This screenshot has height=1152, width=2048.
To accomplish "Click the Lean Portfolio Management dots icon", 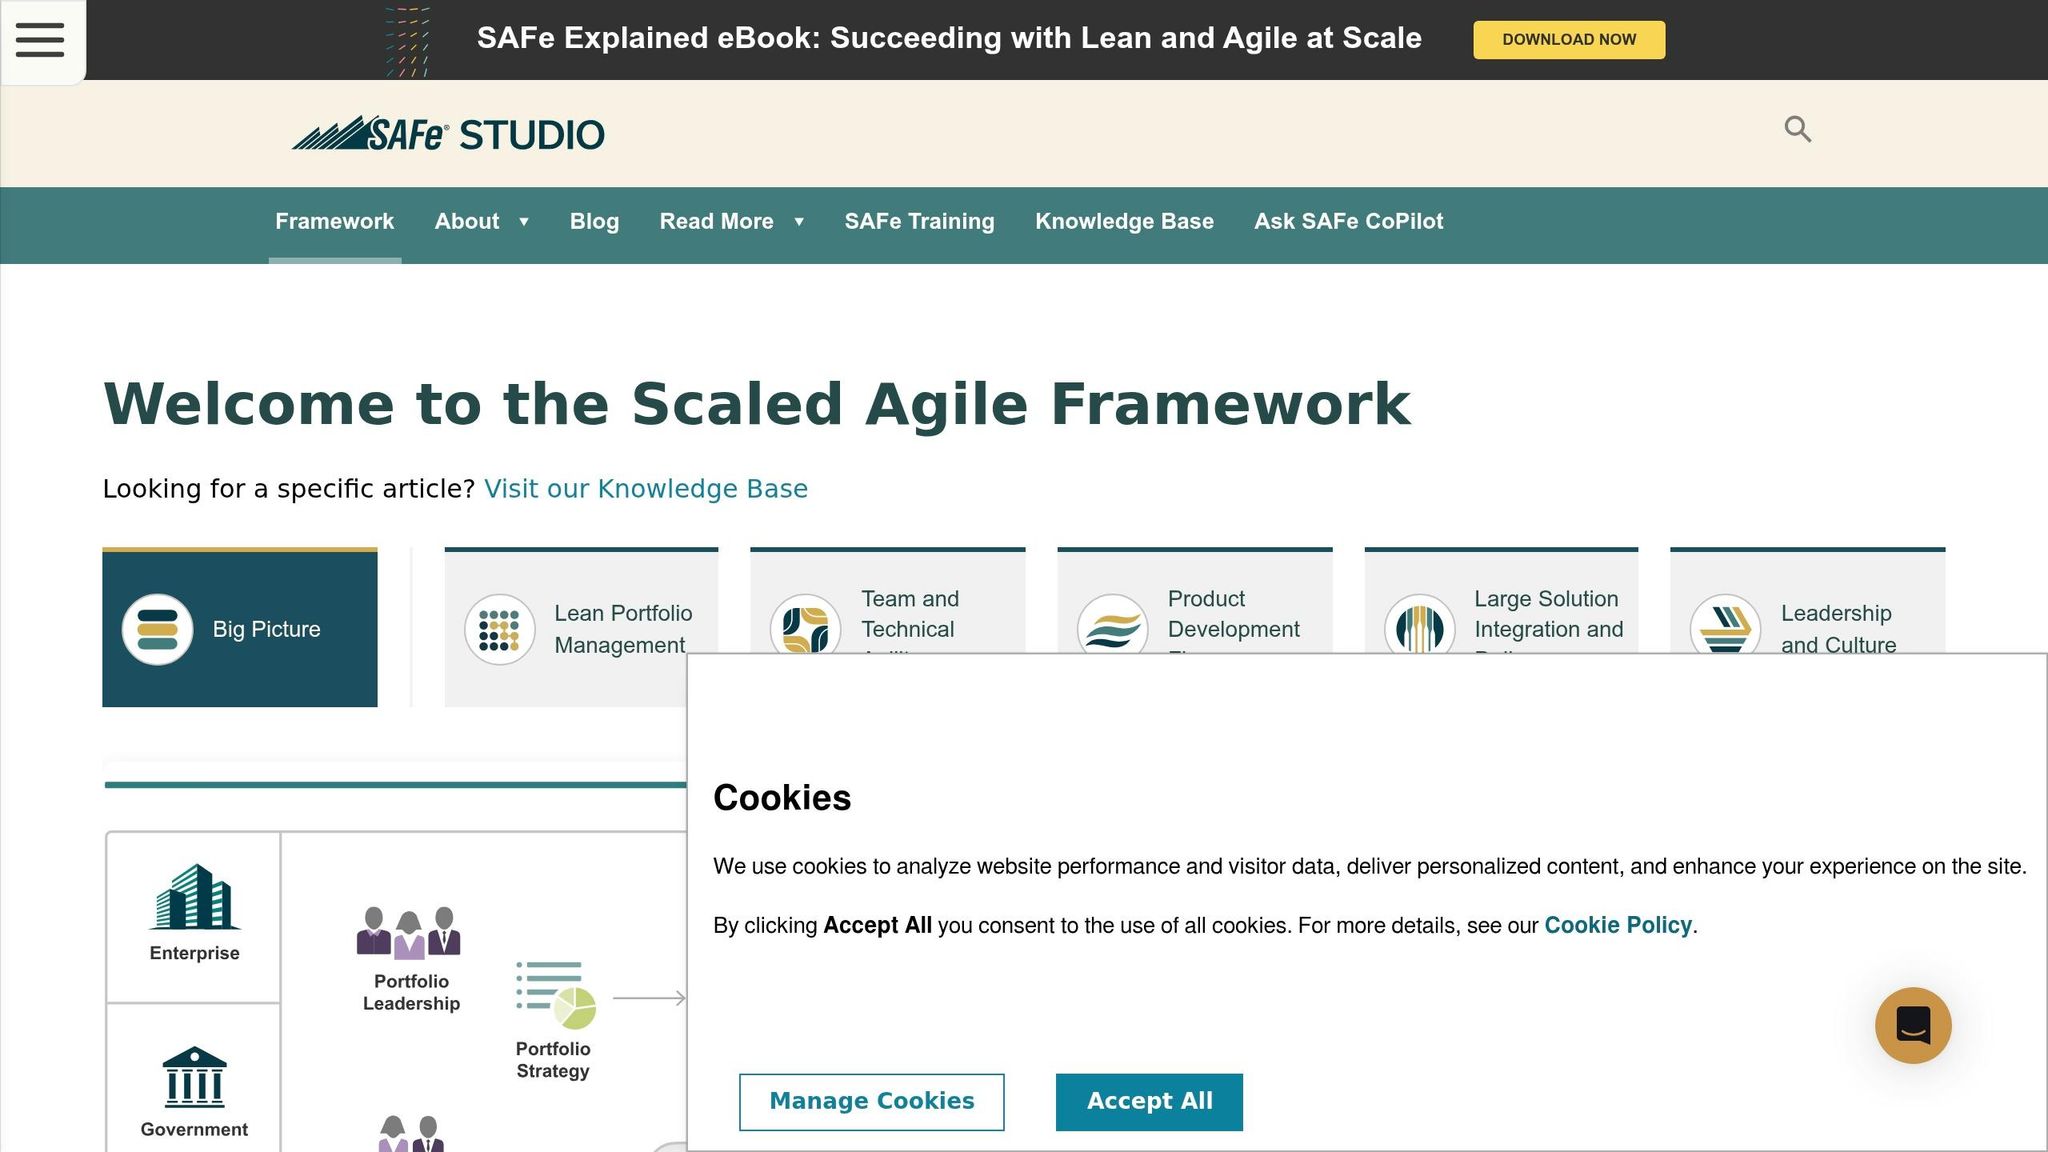I will tap(499, 629).
